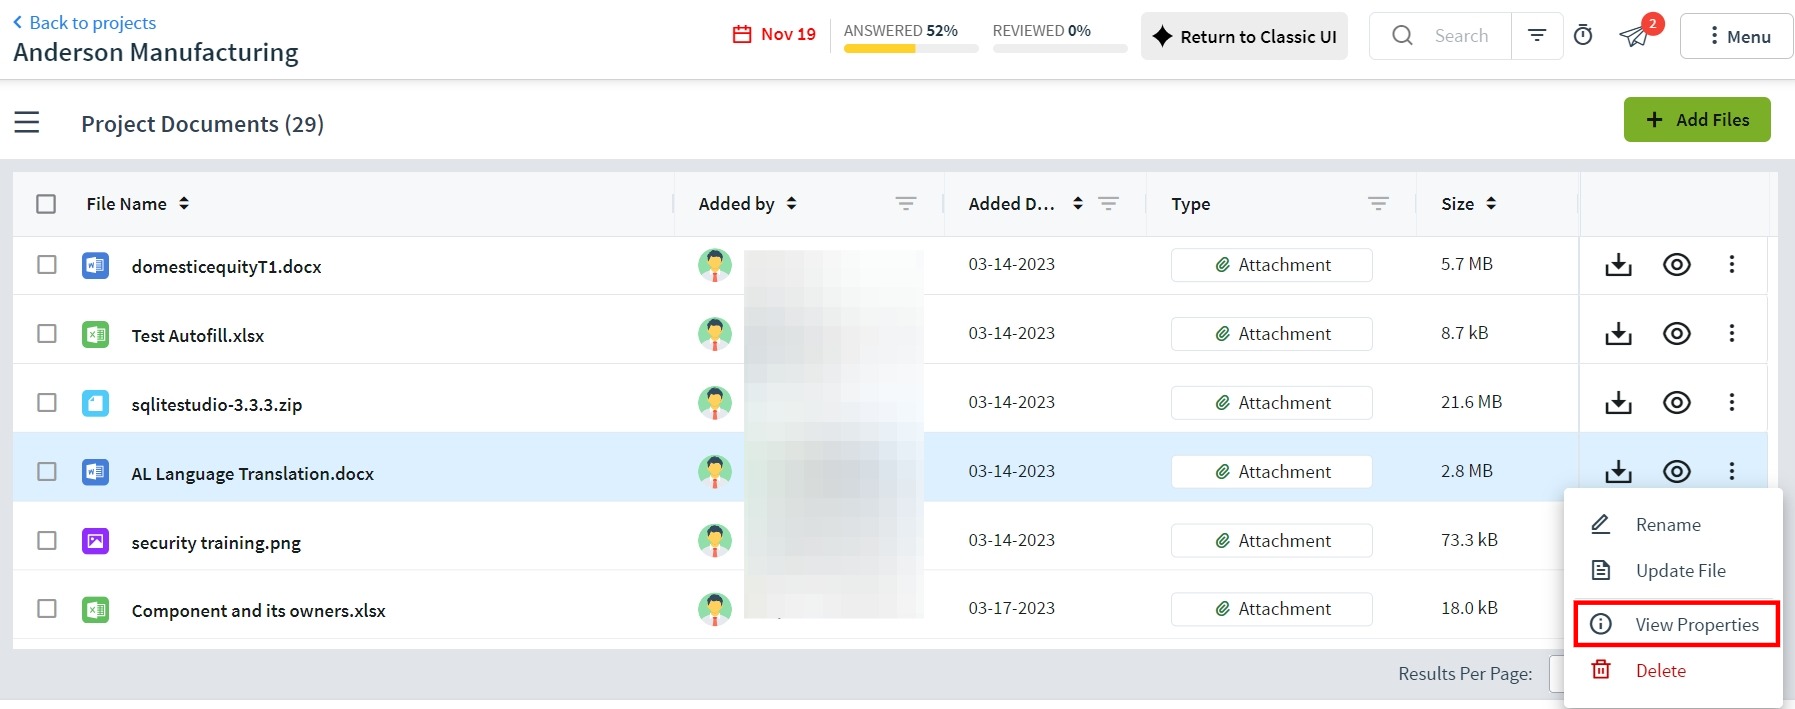Open kebab menu for AL Language Translation.docx

[x=1732, y=471]
